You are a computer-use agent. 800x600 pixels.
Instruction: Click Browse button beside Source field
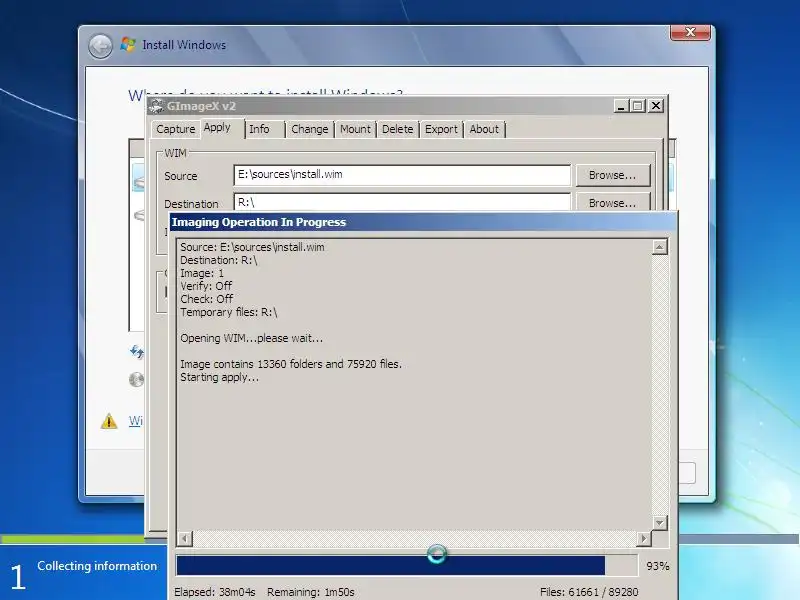[x=613, y=175]
